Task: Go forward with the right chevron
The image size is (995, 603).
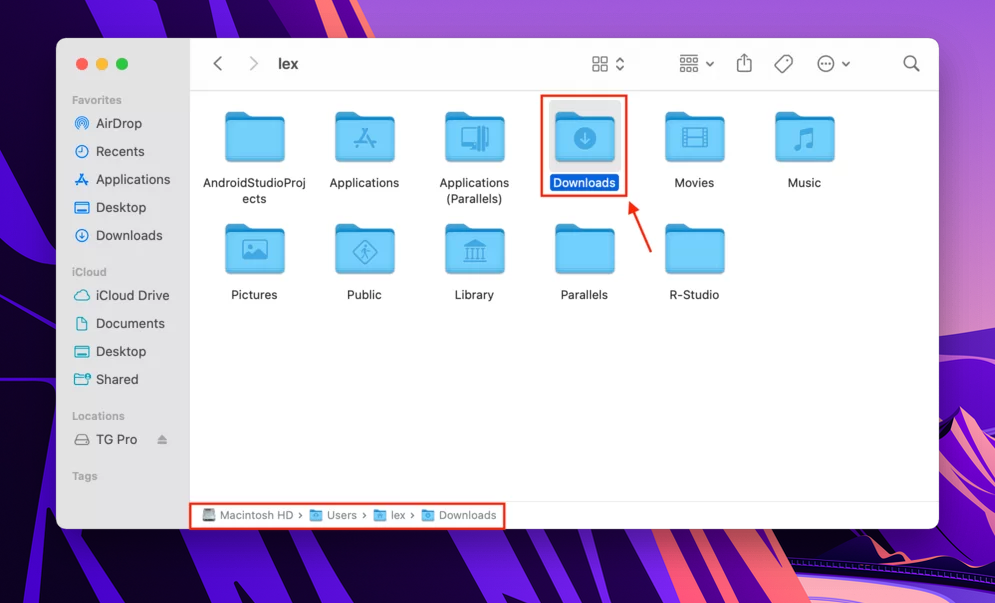Action: (253, 63)
